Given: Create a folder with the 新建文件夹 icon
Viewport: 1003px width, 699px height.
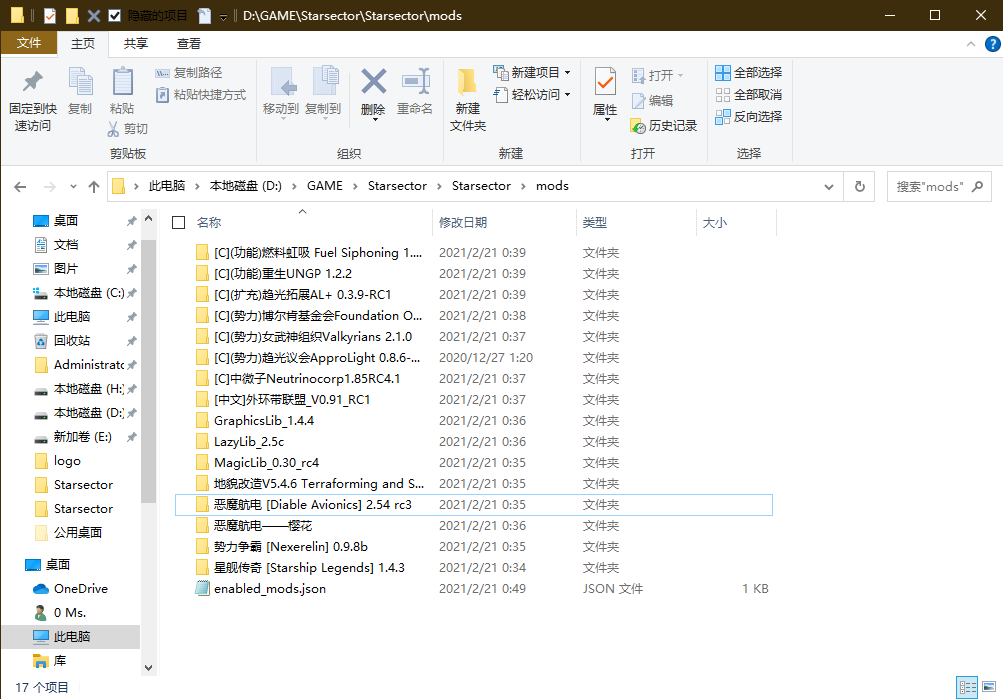Looking at the screenshot, I should pyautogui.click(x=467, y=83).
